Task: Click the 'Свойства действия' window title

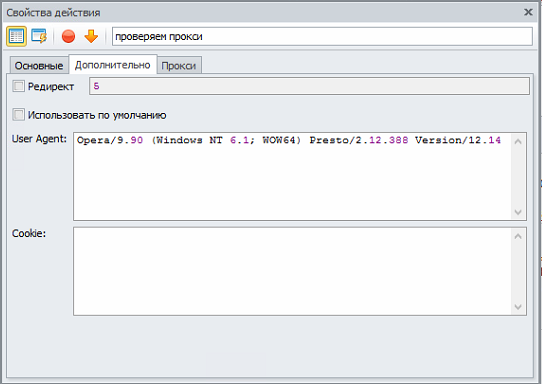Action: pos(53,13)
